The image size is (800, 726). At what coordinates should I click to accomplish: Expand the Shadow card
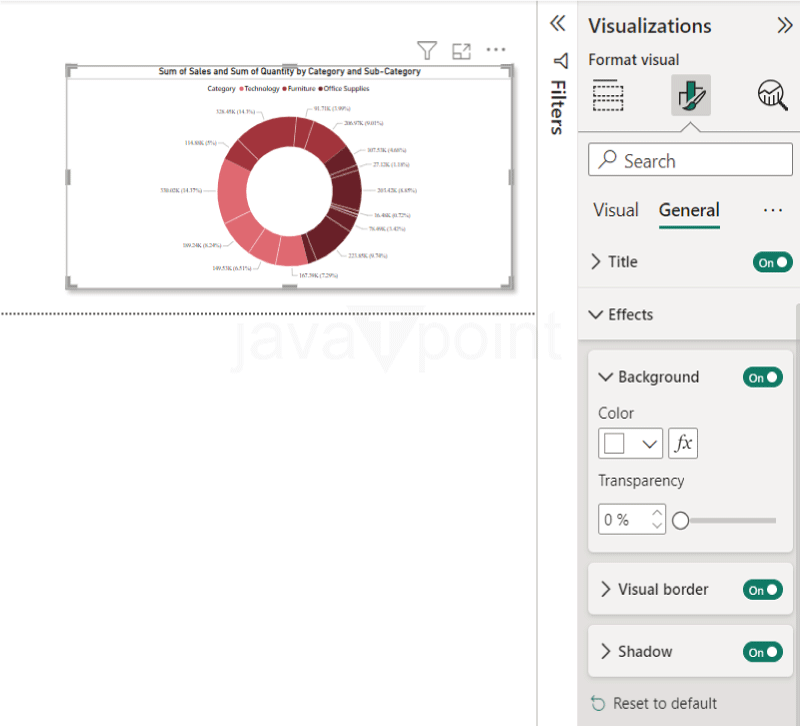click(x=605, y=651)
